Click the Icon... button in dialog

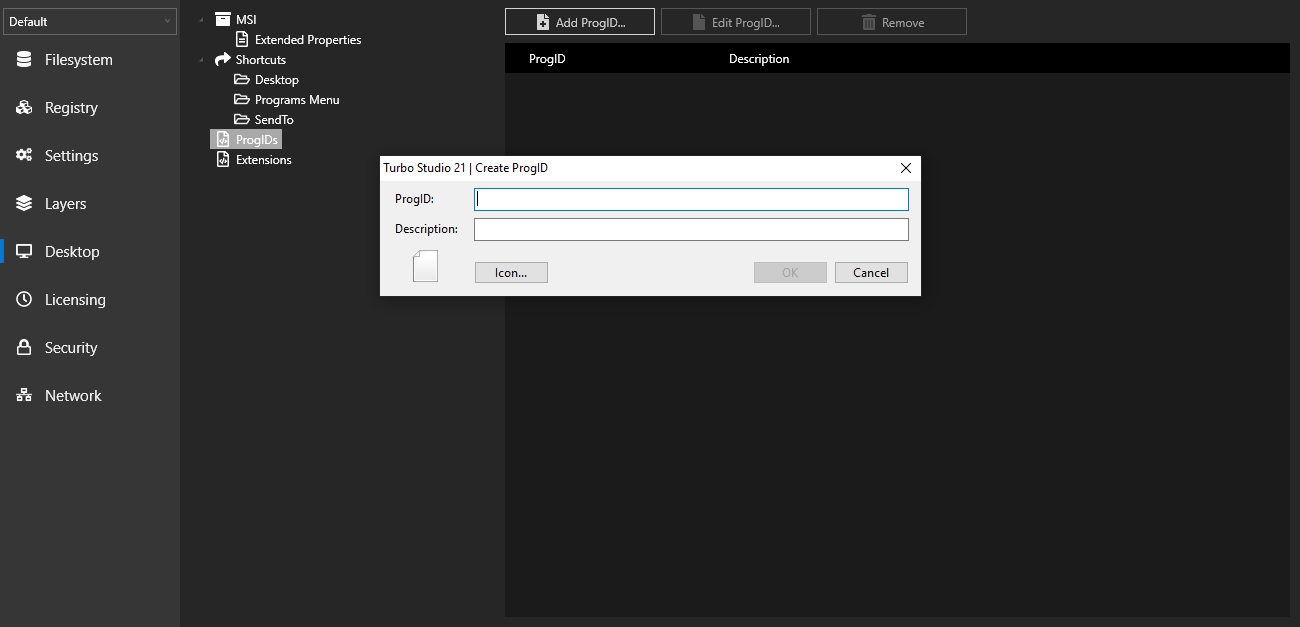[511, 272]
